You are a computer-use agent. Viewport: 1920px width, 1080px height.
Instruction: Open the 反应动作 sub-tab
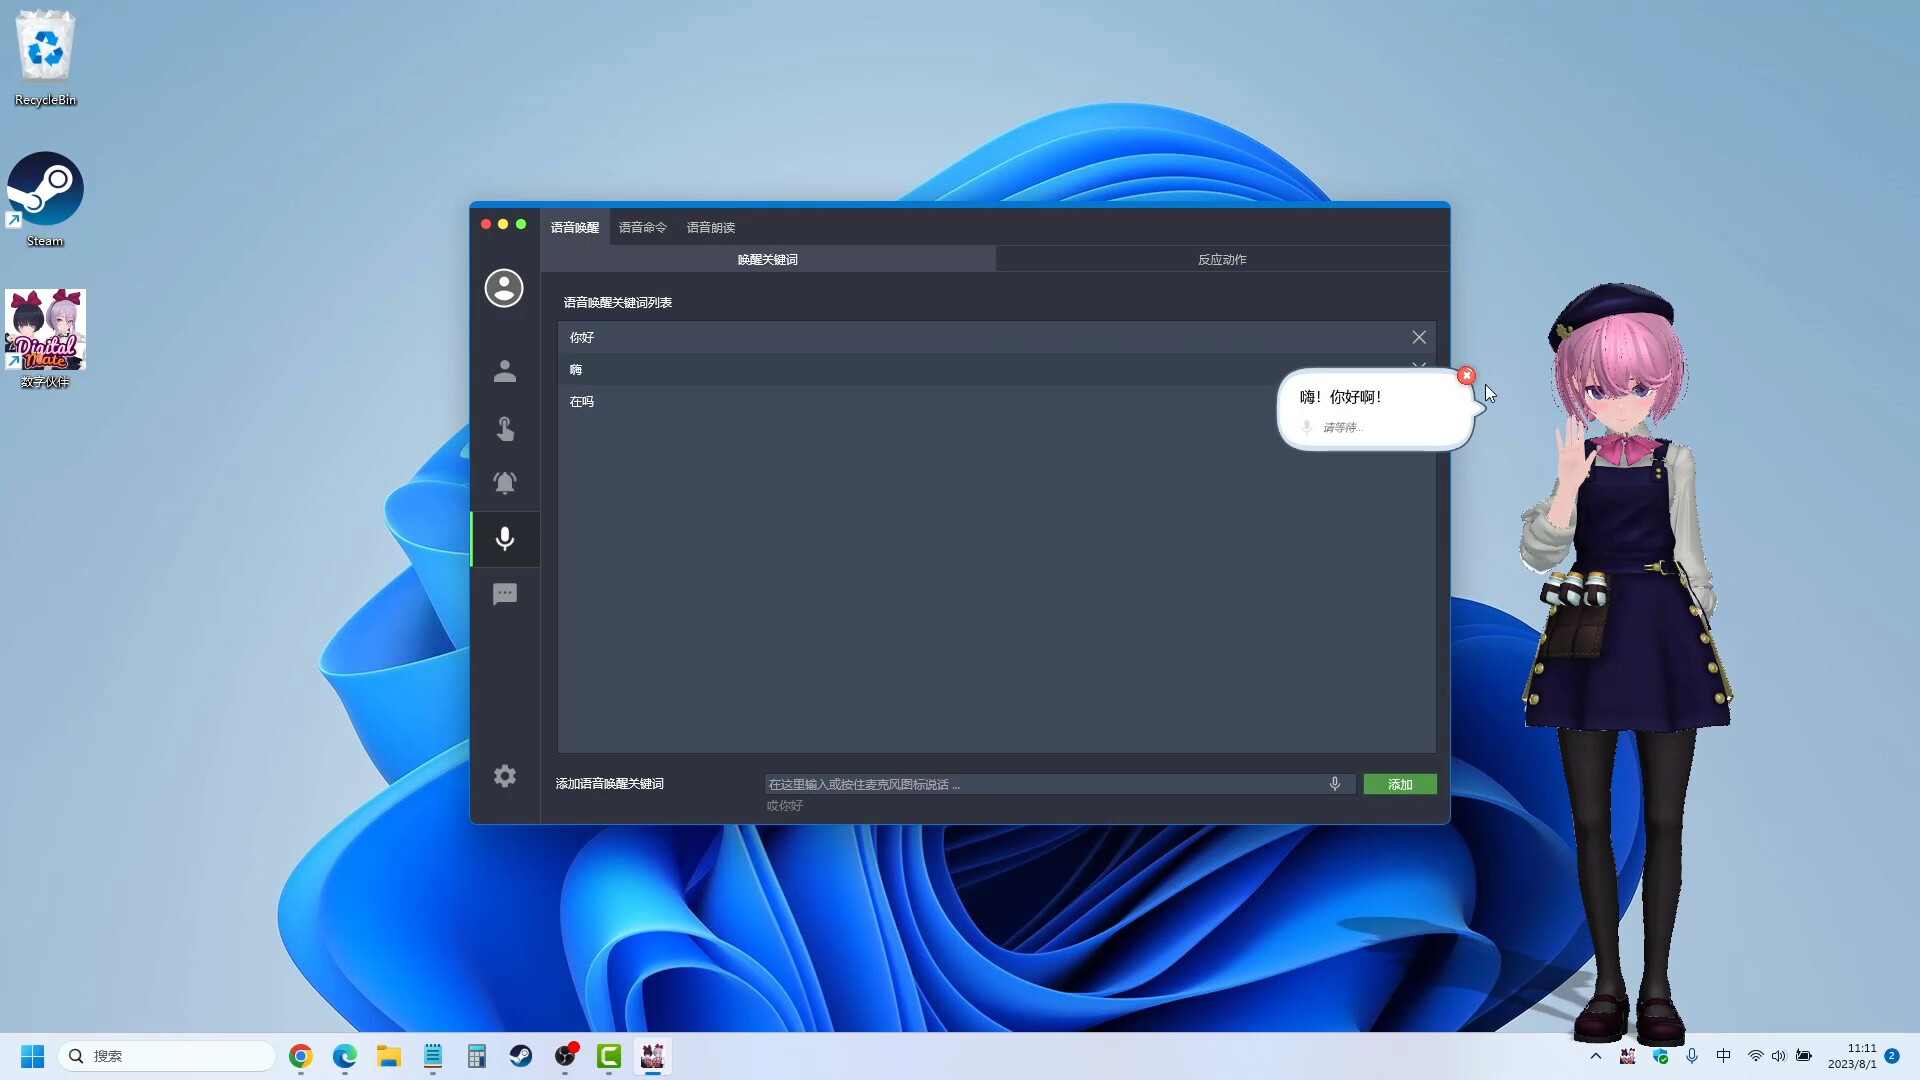click(x=1221, y=258)
